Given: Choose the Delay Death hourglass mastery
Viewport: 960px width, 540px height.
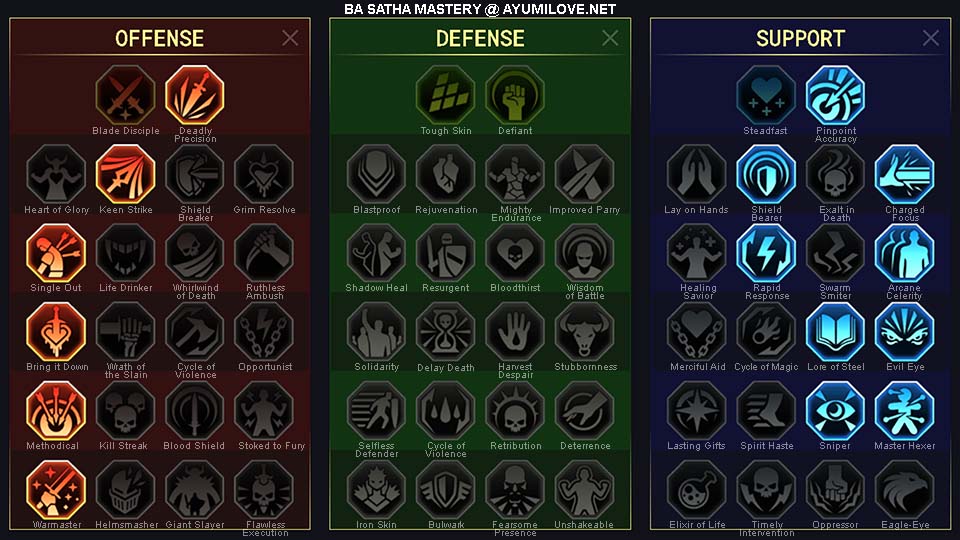Looking at the screenshot, I should (x=446, y=332).
